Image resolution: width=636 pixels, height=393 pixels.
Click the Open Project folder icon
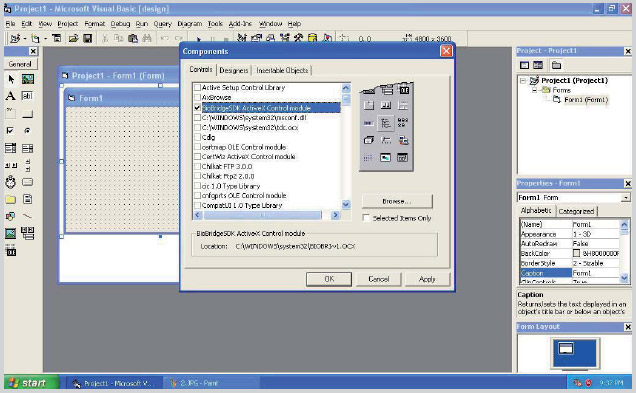pyautogui.click(x=73, y=39)
